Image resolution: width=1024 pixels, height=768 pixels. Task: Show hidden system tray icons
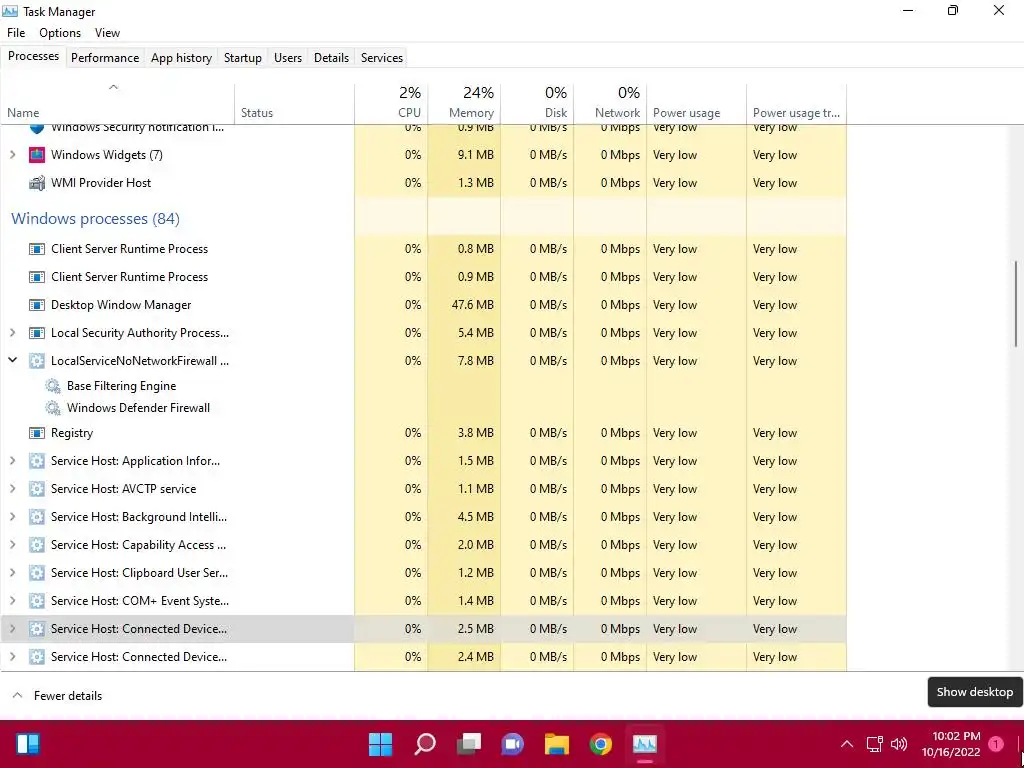(847, 744)
